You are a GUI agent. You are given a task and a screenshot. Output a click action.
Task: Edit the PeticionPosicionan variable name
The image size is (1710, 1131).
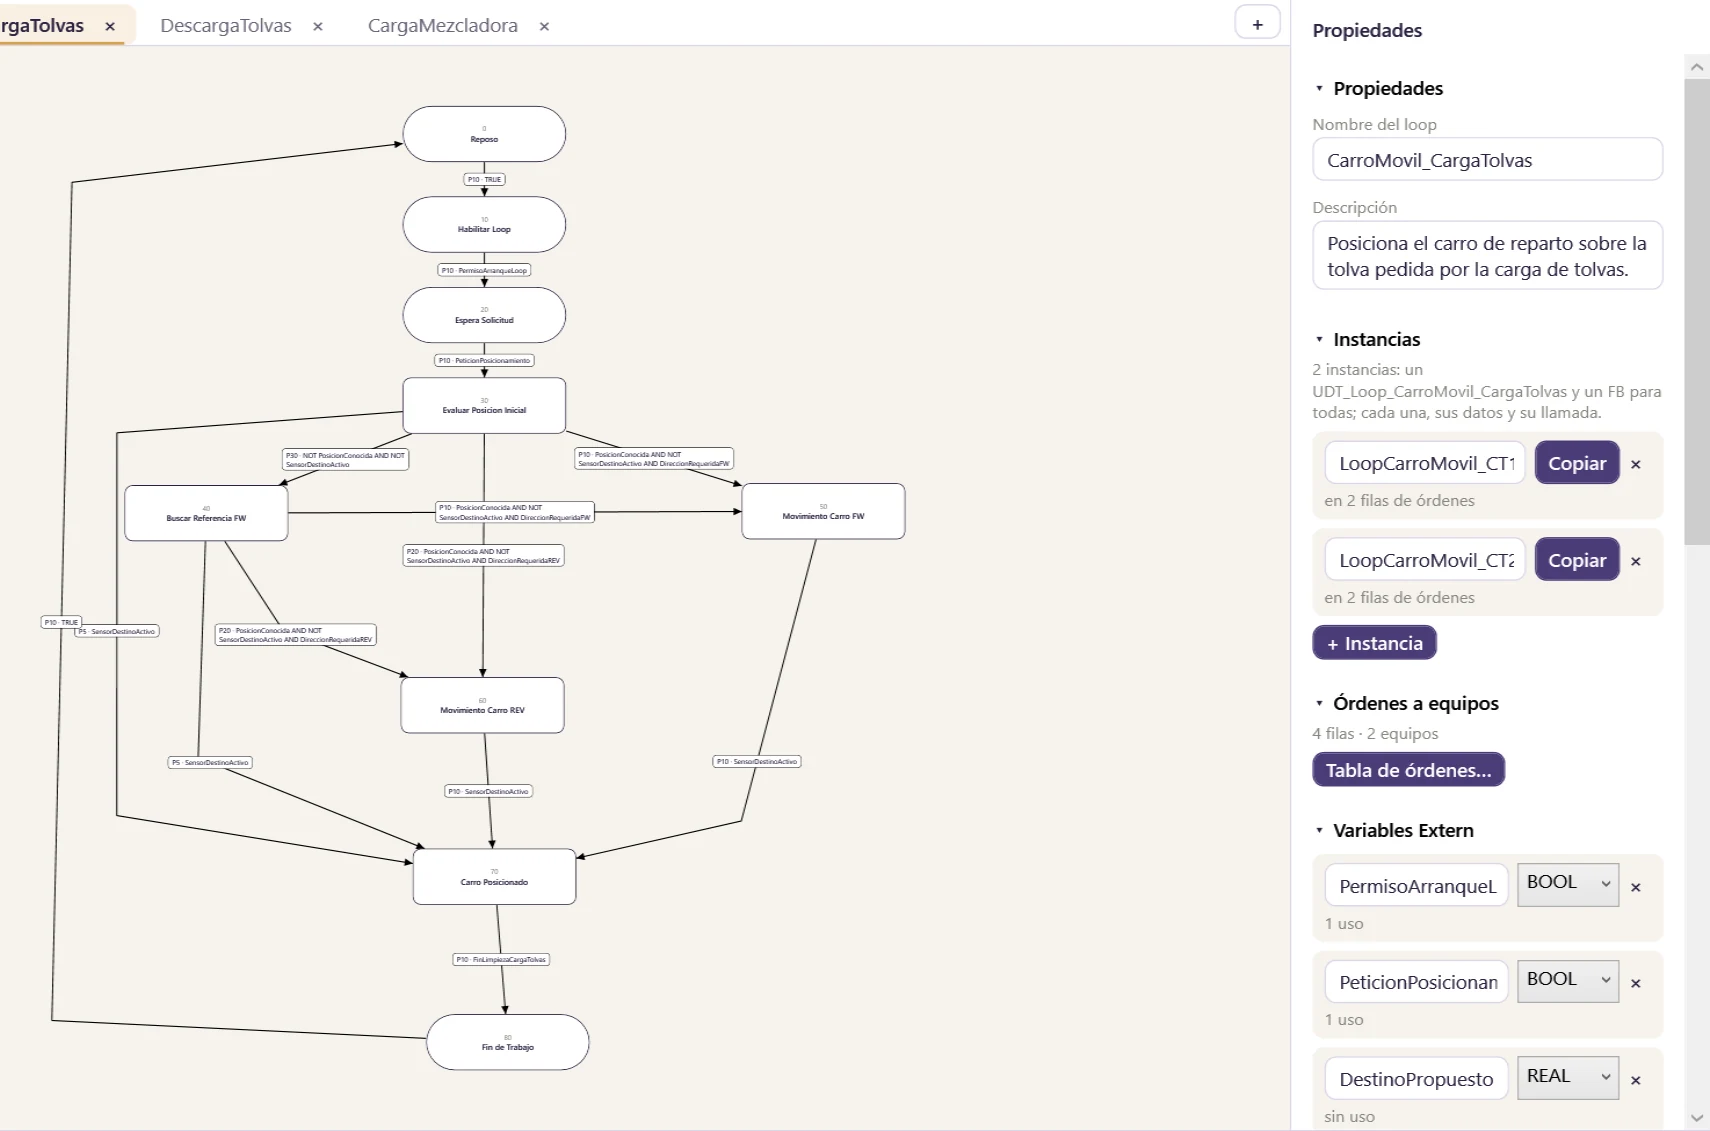(x=1417, y=982)
